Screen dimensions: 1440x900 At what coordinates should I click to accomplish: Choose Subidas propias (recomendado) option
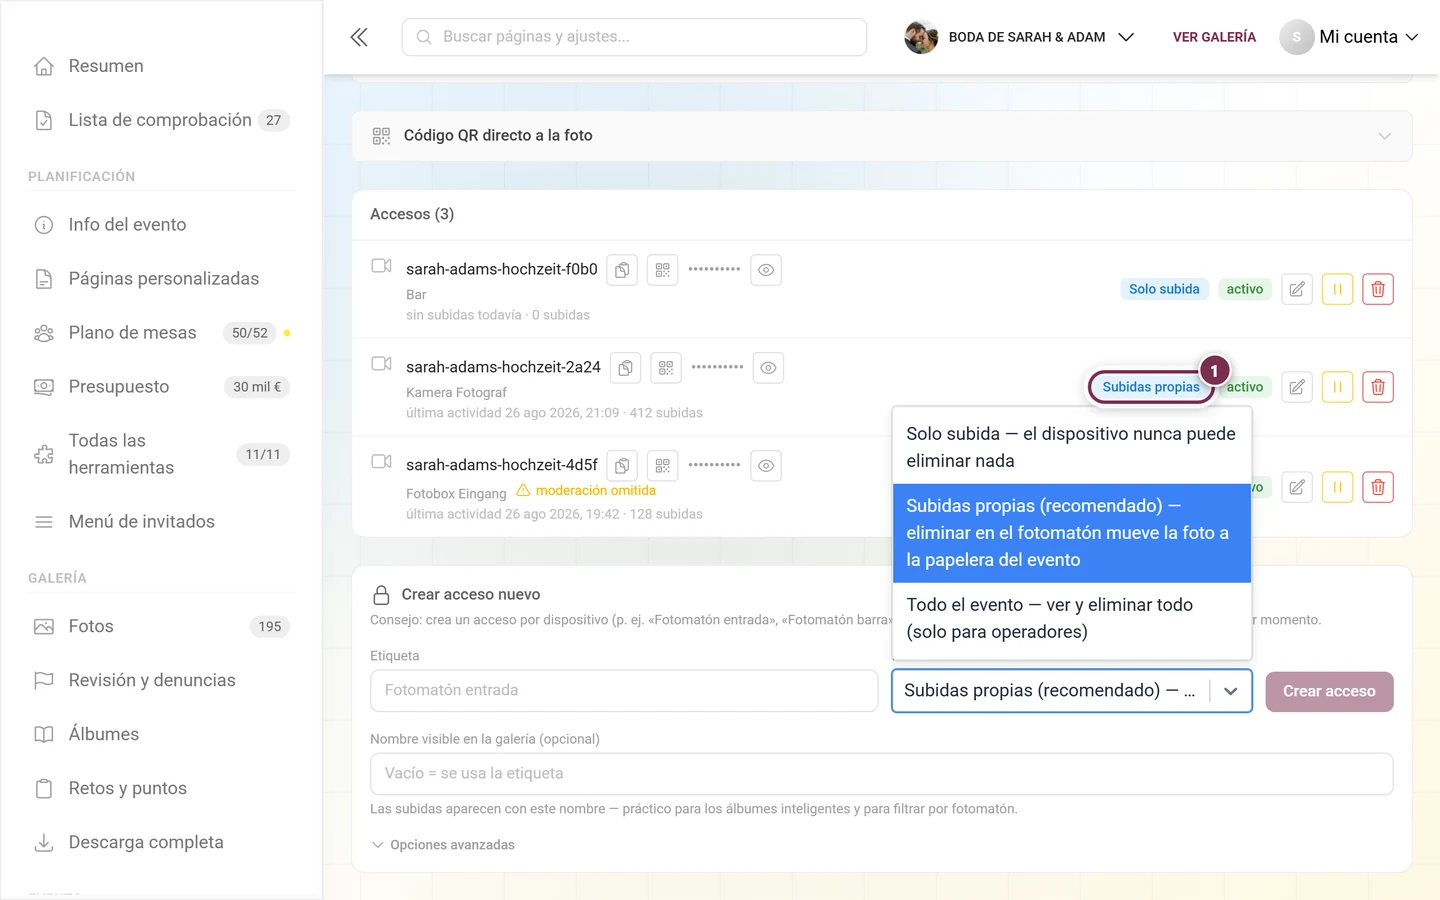pos(1072,533)
